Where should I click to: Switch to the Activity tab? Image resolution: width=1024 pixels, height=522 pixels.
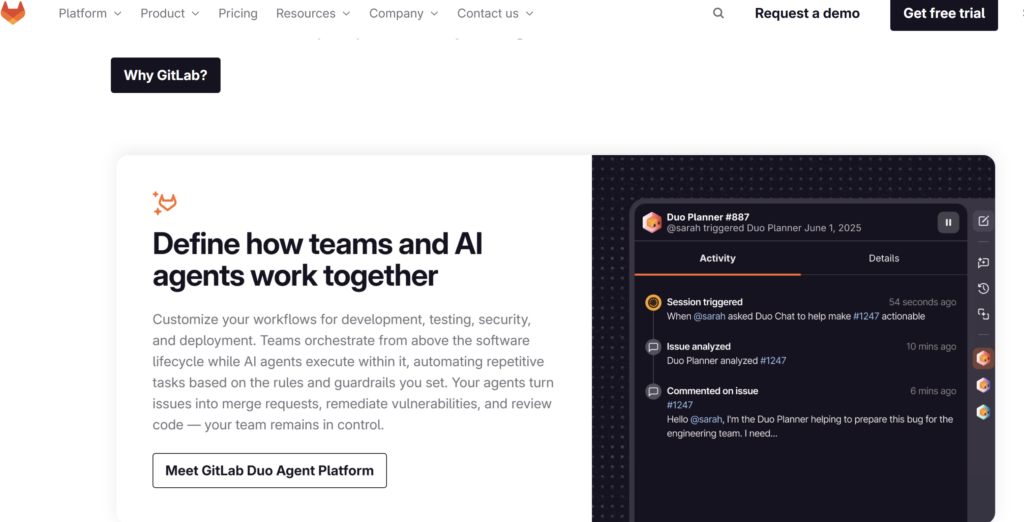pyautogui.click(x=718, y=259)
